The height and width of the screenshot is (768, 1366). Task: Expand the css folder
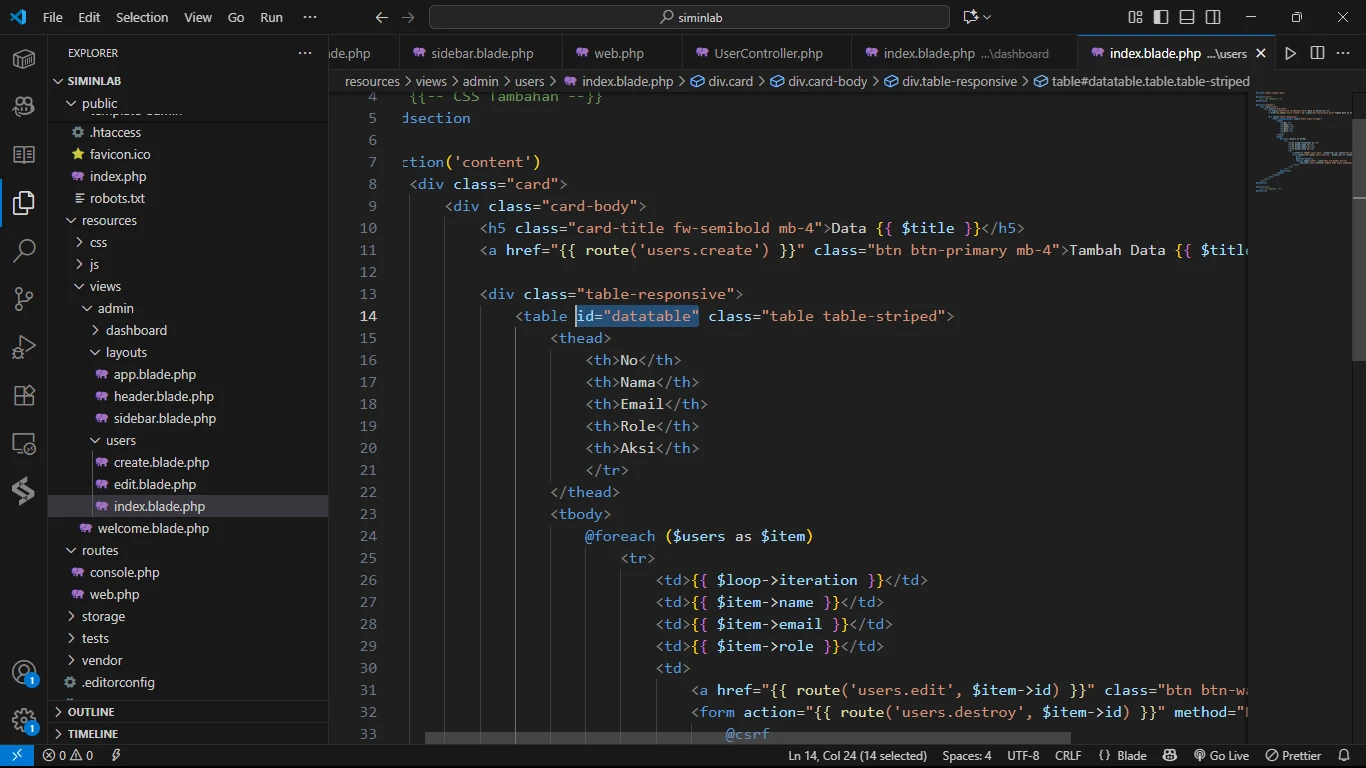tap(98, 242)
